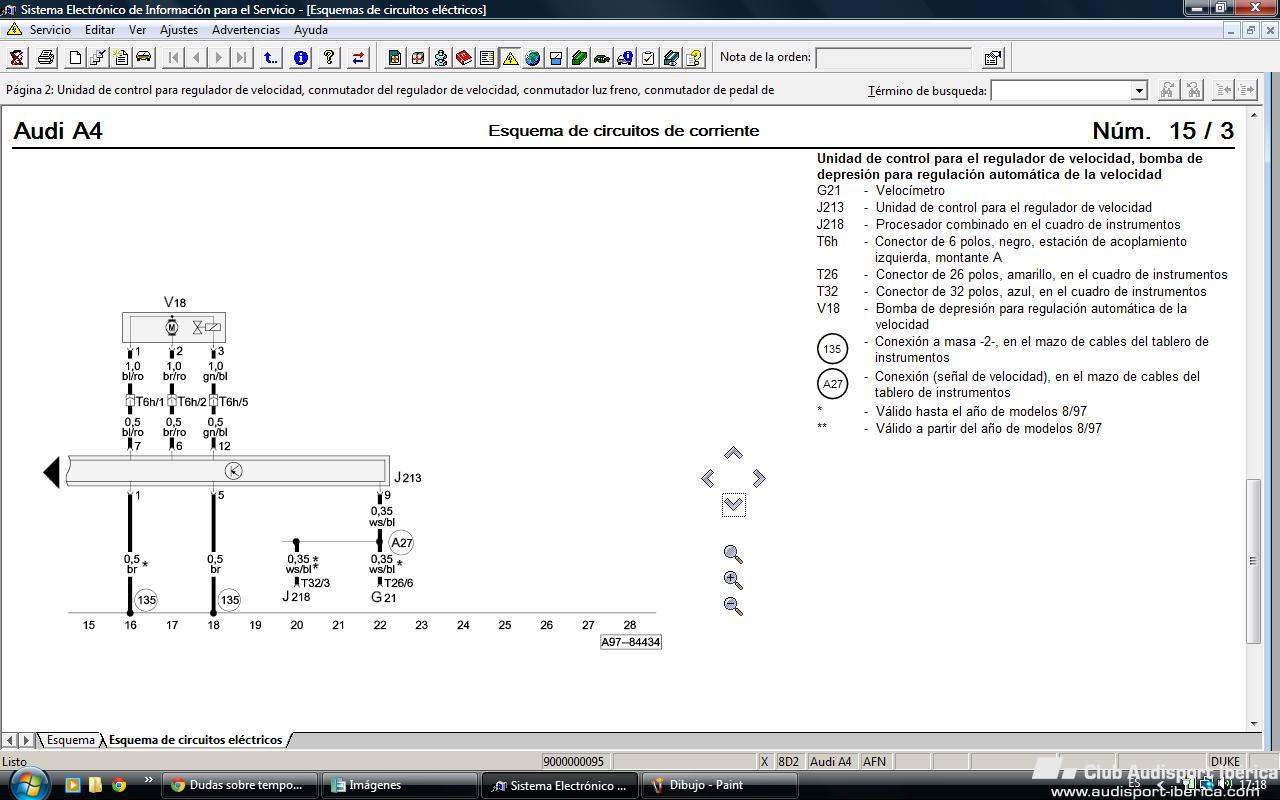The image size is (1280, 800).
Task: Open the Ajustes menu
Action: 179,30
